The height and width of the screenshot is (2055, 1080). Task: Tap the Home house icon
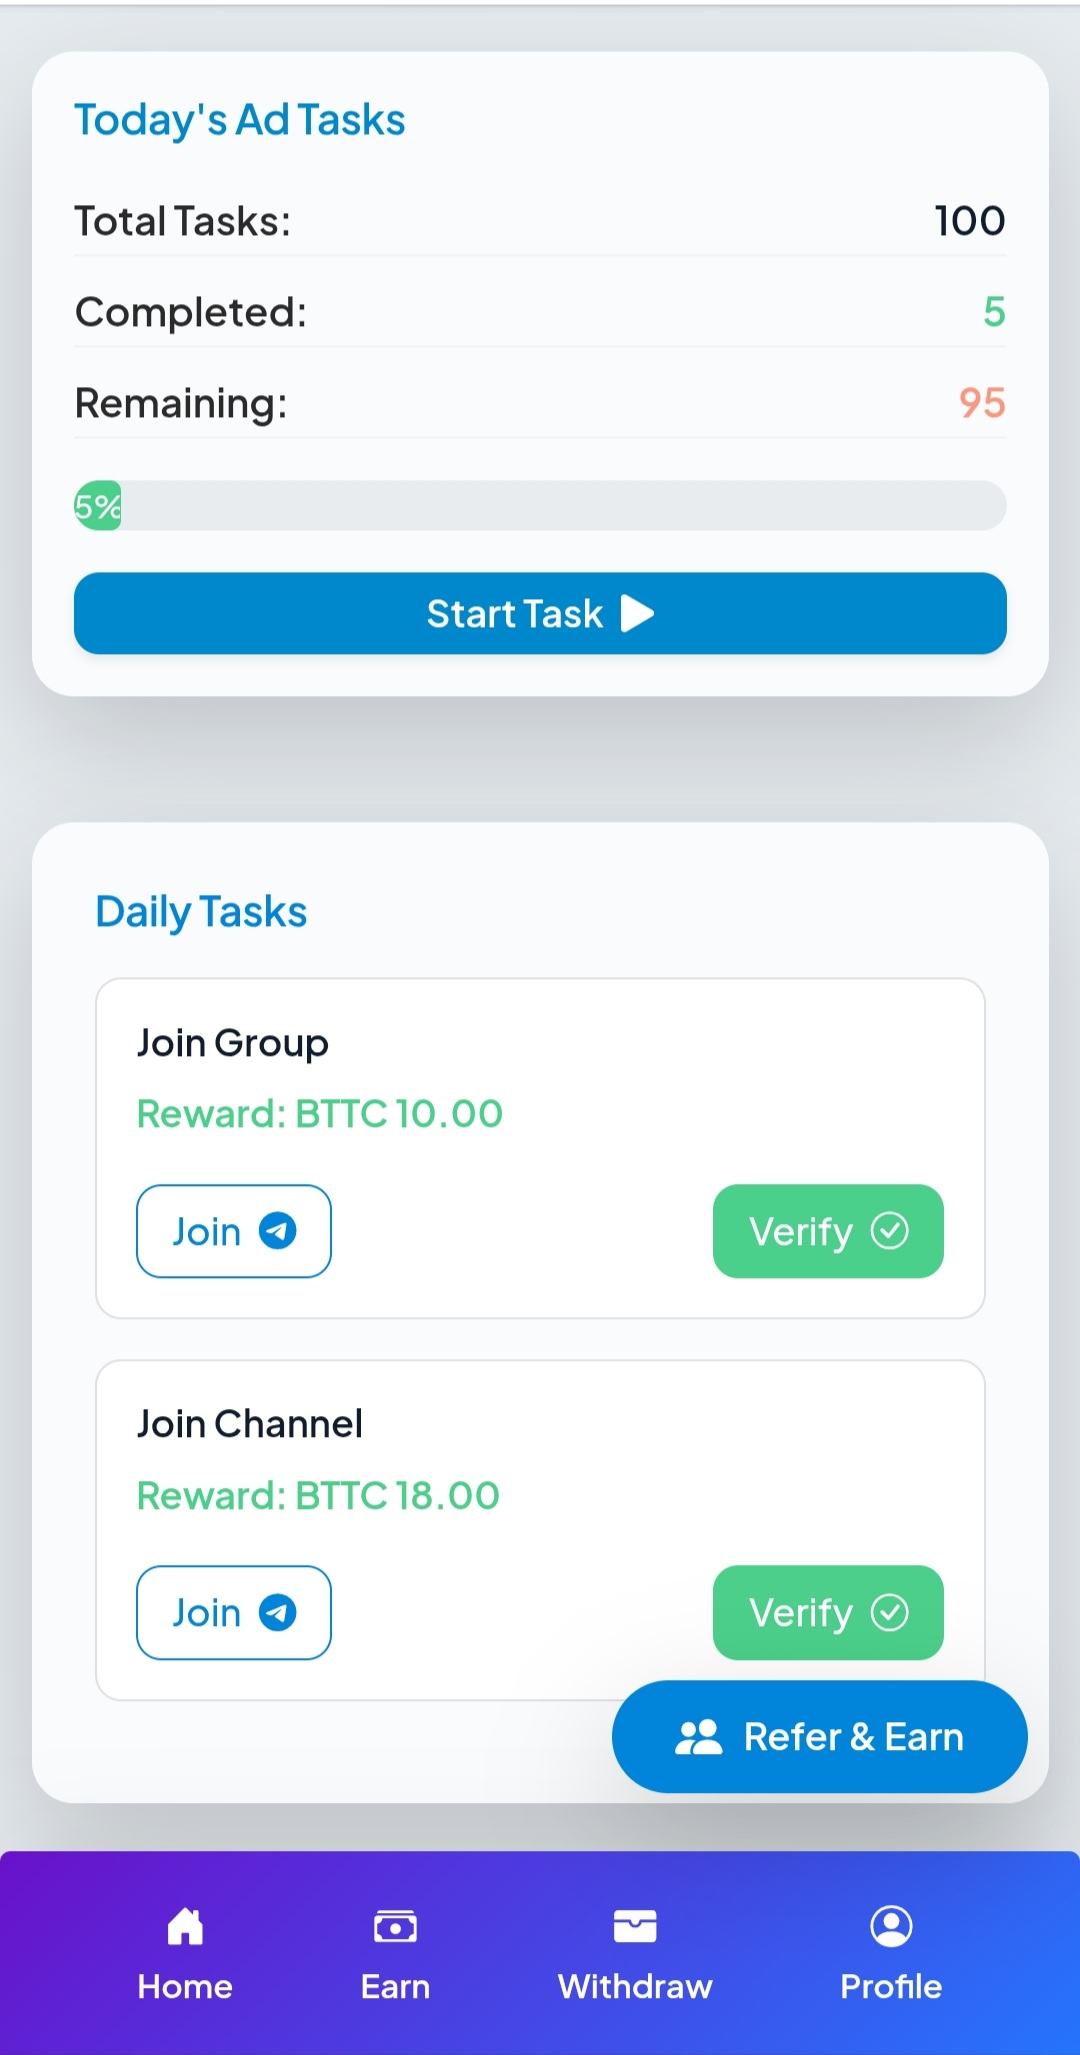coord(185,1926)
